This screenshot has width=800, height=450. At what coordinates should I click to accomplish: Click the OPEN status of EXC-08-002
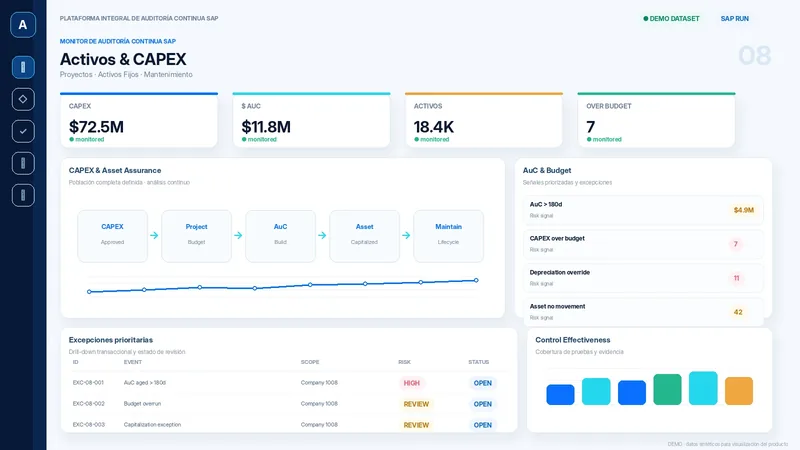[x=483, y=404]
